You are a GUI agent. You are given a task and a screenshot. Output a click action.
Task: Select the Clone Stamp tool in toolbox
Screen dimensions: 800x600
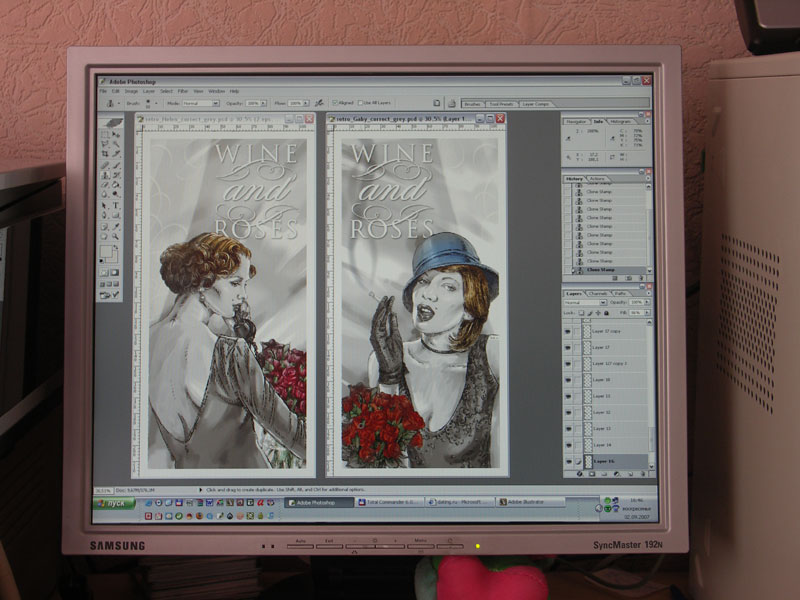(x=105, y=175)
